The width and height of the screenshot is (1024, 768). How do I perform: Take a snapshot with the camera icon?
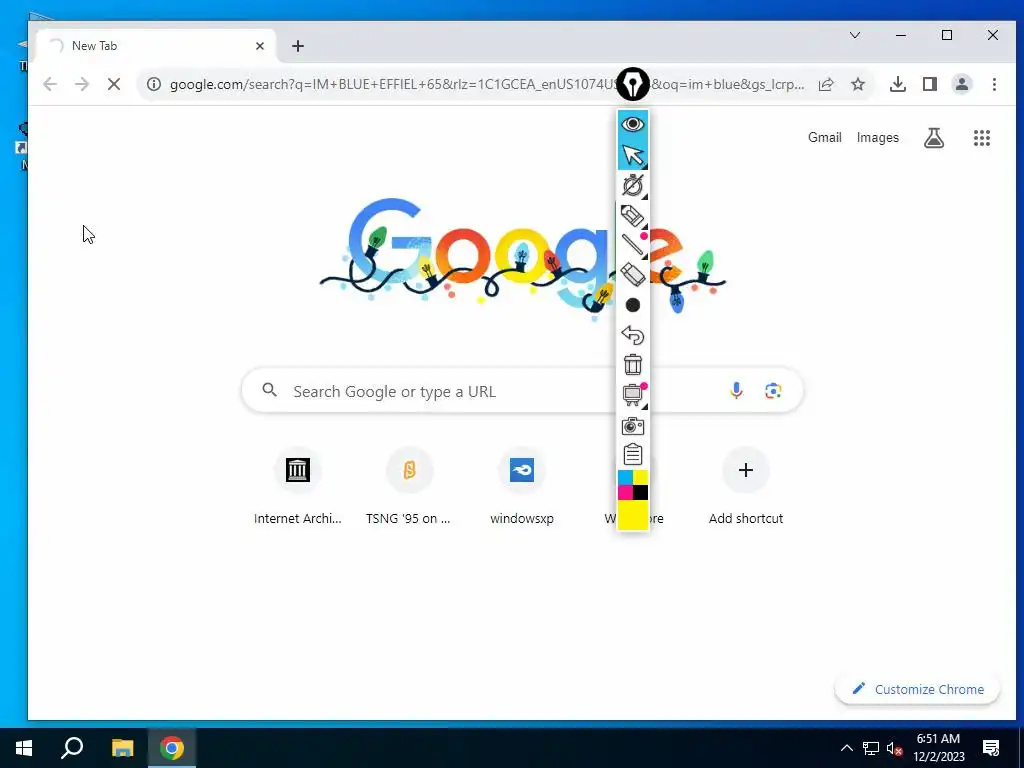[x=632, y=426]
